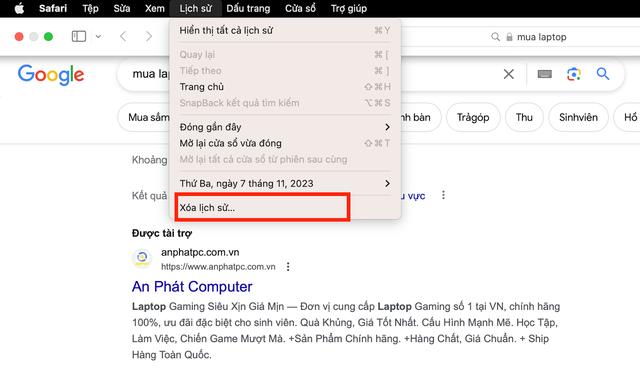Expand Thứ Ba, ngày 7 tháng 11 submenu
Screen dimensions: 640x381
click(285, 183)
